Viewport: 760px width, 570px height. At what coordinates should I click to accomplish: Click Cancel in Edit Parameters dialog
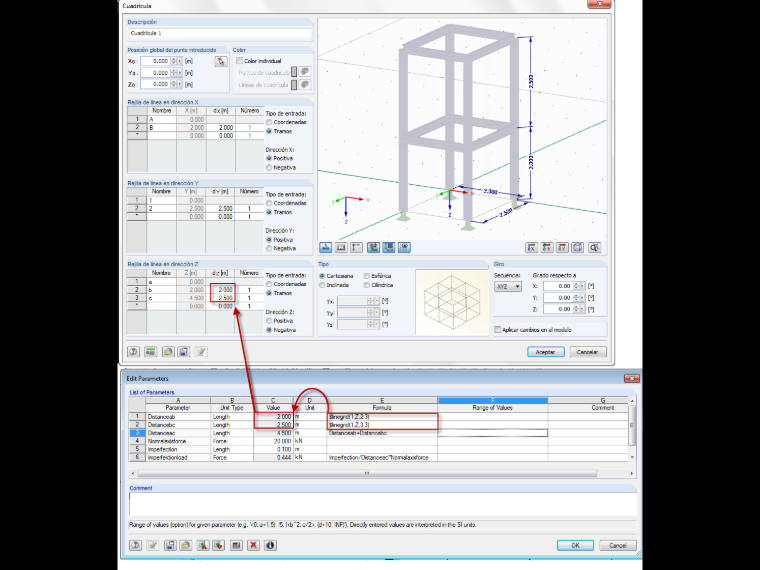point(618,545)
